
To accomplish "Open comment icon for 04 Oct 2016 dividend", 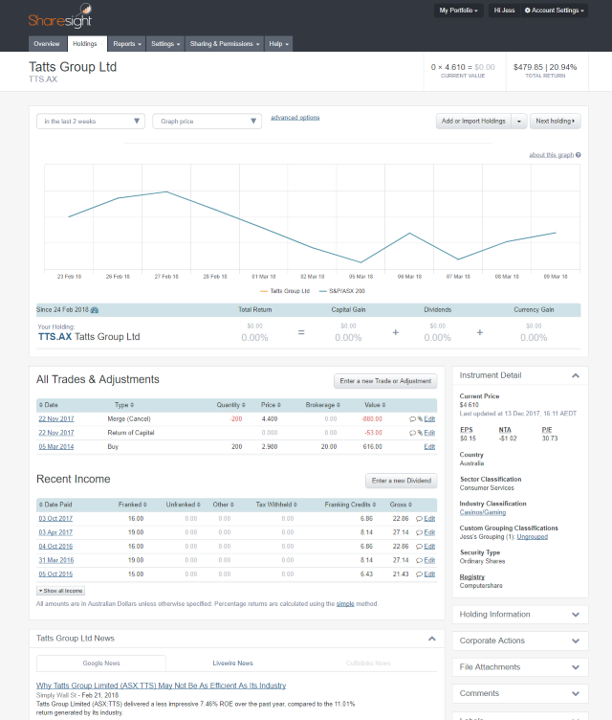I will click(x=419, y=547).
